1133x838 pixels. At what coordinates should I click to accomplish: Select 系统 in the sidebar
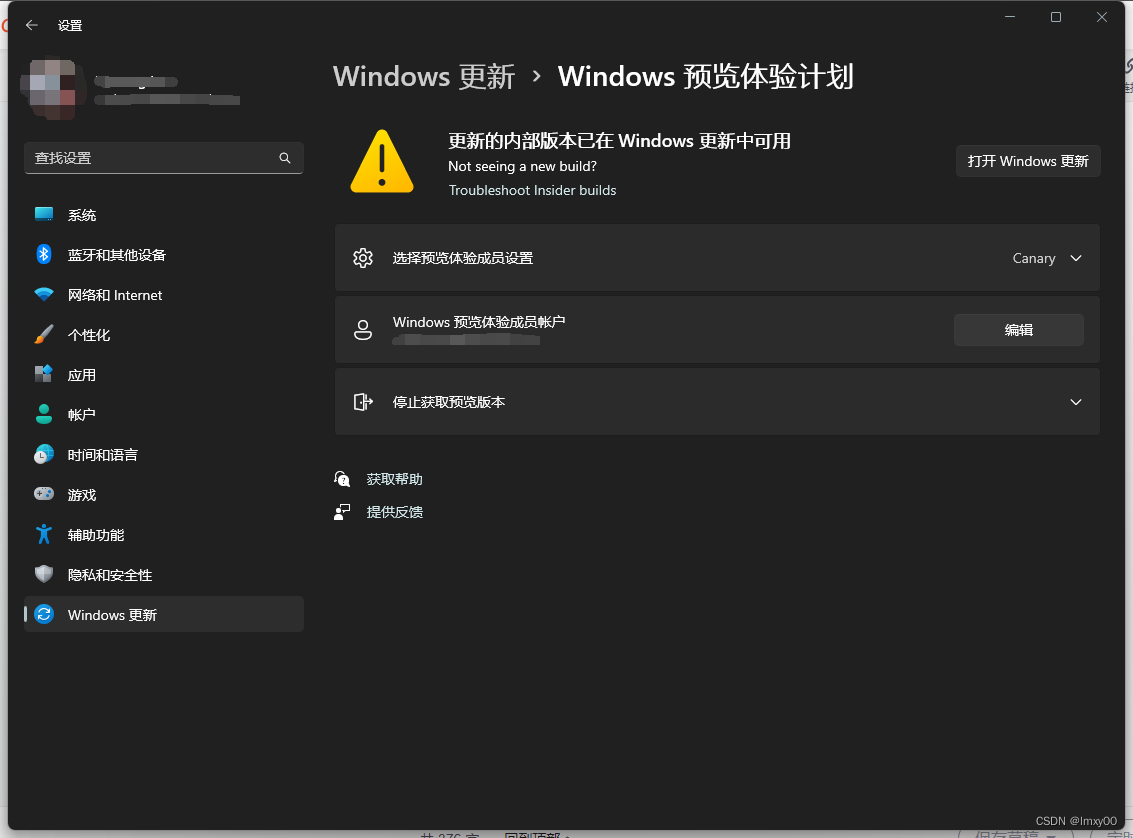click(163, 215)
